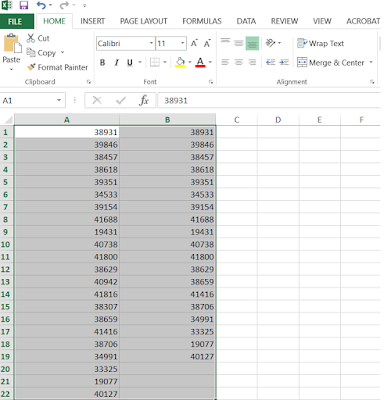Click the Save icon in quick access toolbar
Viewport: 384px width, 400px height.
(x=24, y=5)
